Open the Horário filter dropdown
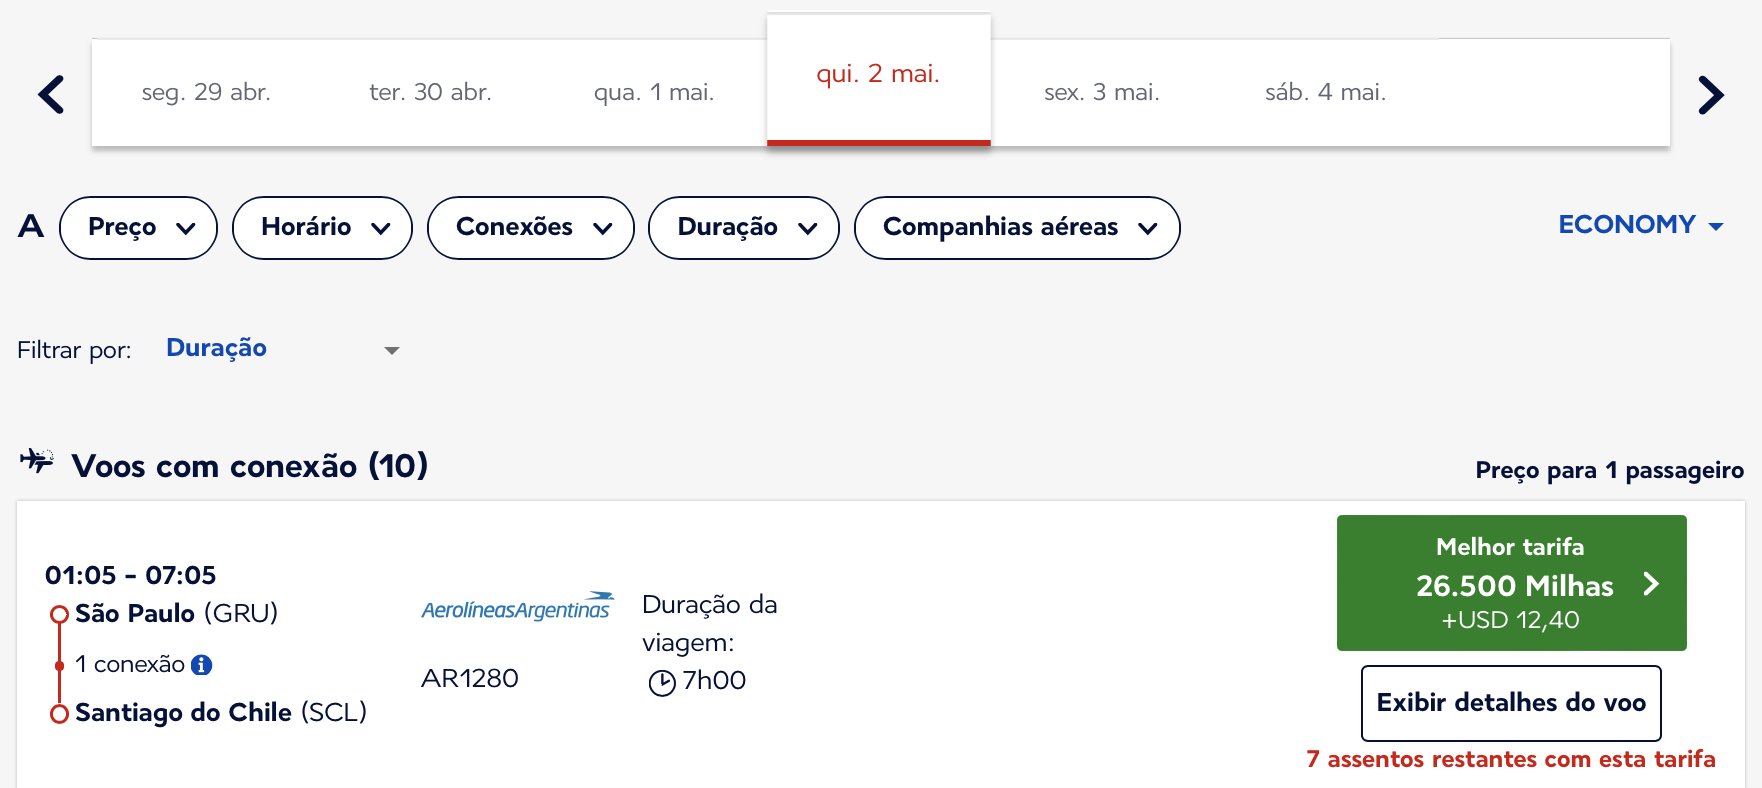The image size is (1762, 788). point(322,228)
